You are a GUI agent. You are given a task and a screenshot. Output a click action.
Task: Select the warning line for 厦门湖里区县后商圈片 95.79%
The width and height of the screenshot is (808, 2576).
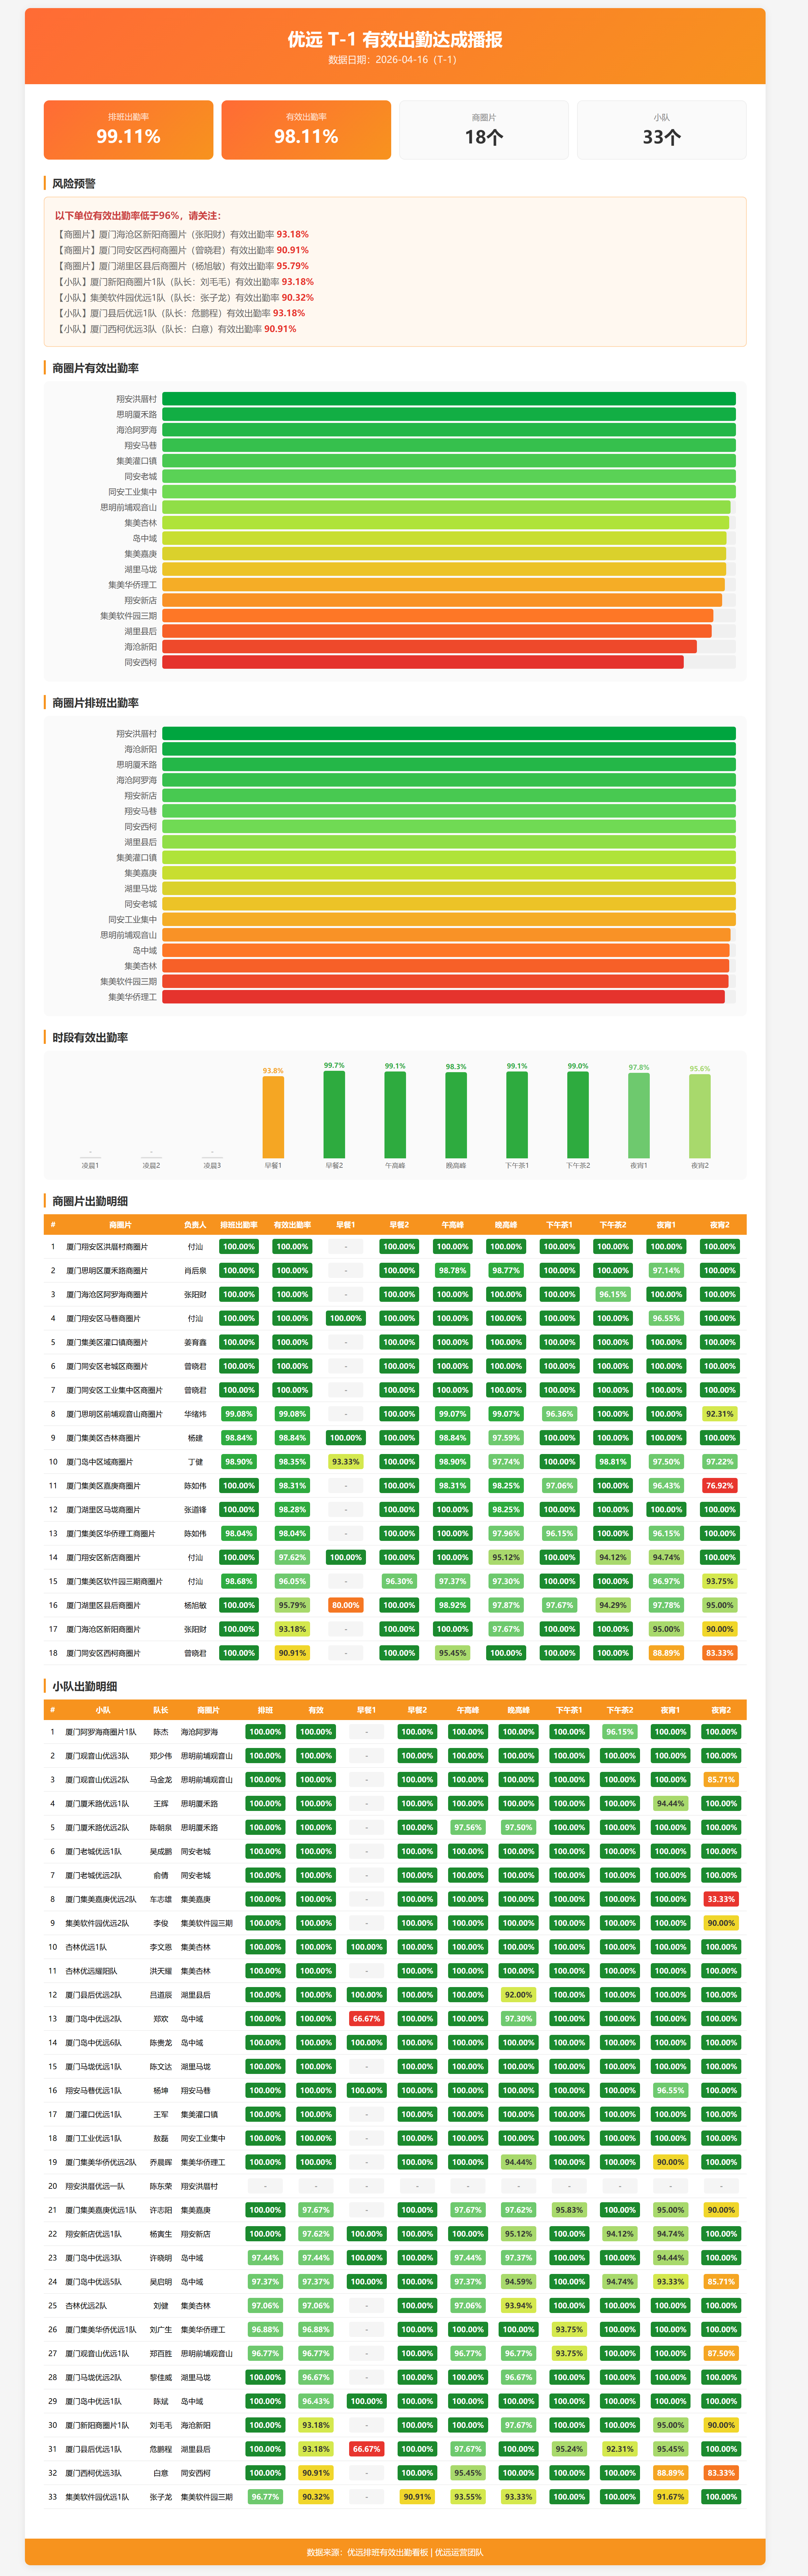(x=182, y=266)
